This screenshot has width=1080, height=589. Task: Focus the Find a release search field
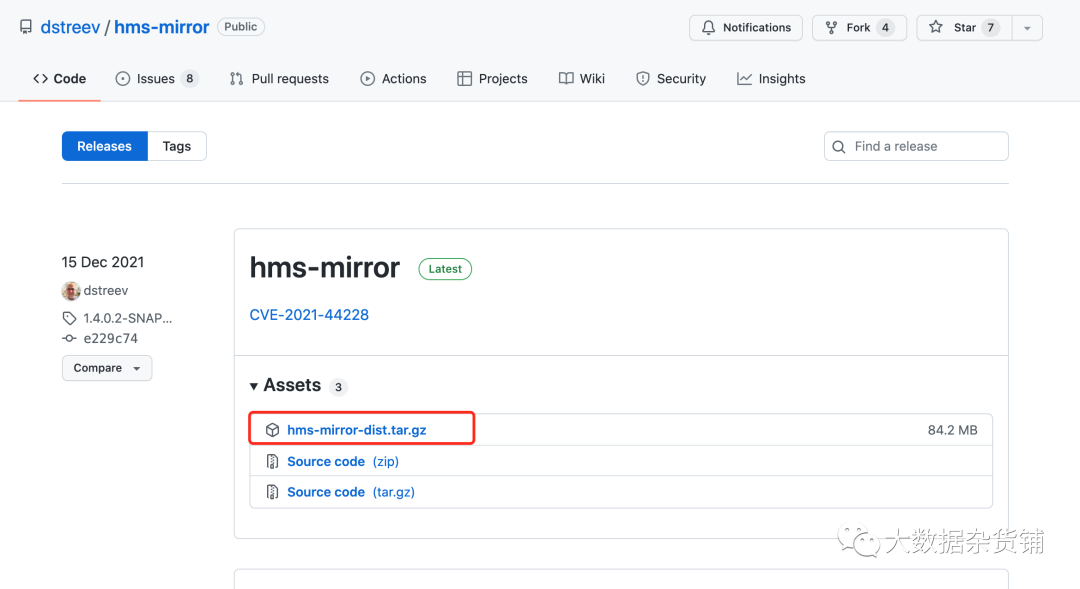click(916, 146)
